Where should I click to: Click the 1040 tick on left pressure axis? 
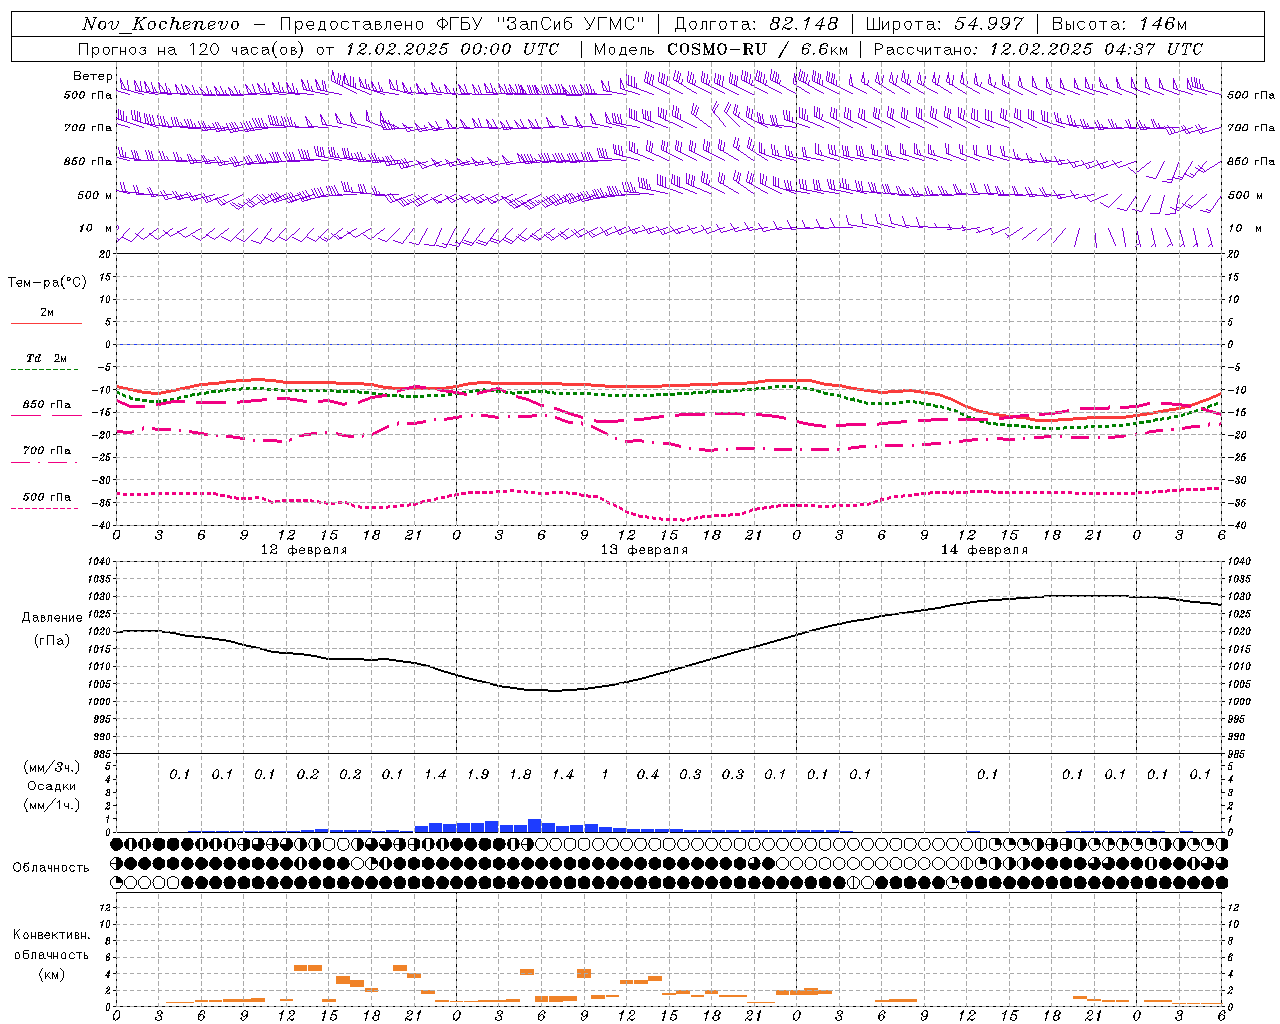tap(98, 562)
